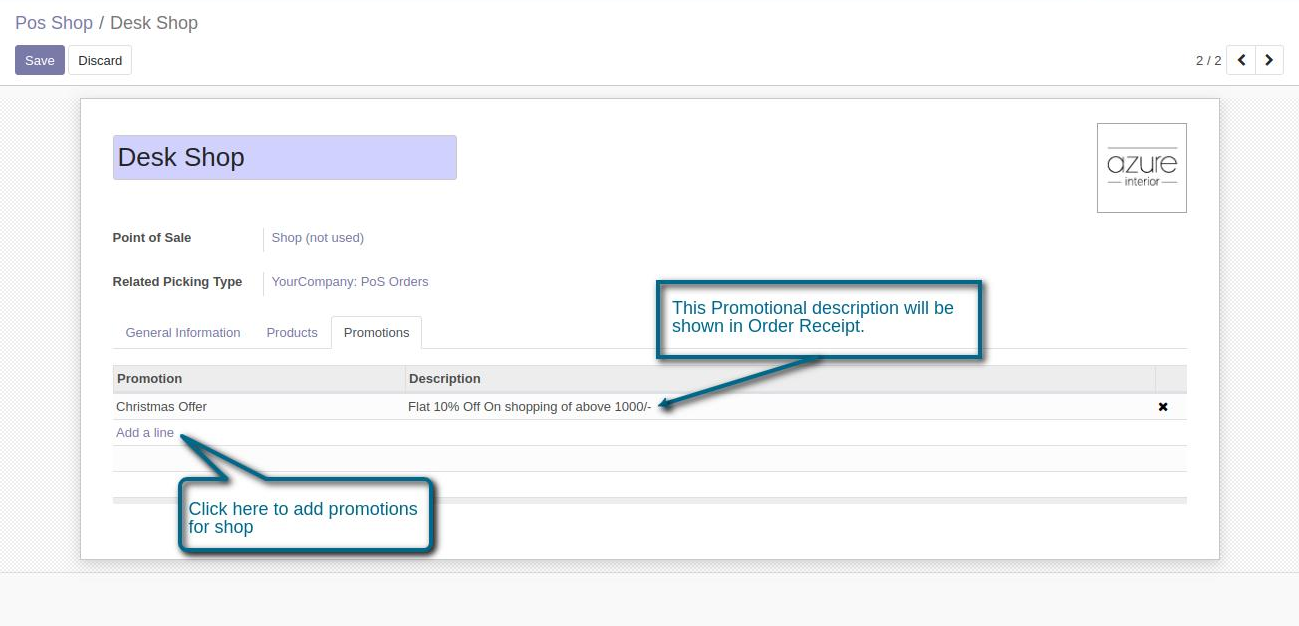The height and width of the screenshot is (626, 1299).
Task: Save the Desk Shop record
Action: tap(40, 60)
